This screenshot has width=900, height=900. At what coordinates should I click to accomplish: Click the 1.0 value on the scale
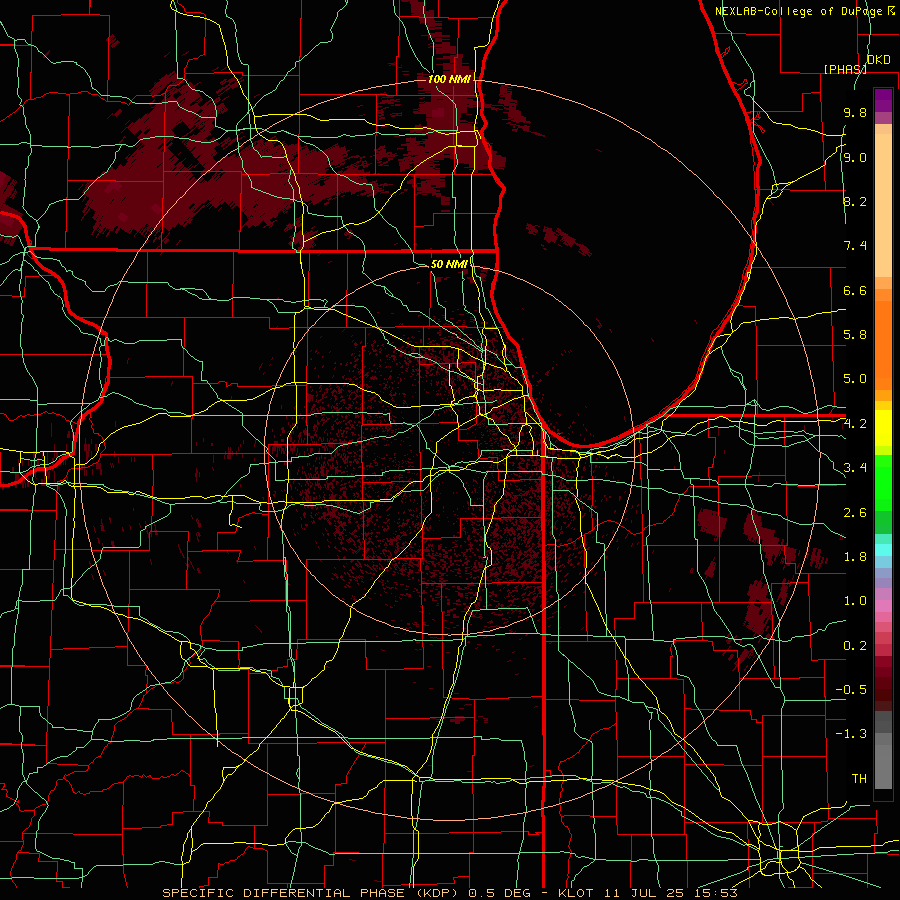[855, 601]
